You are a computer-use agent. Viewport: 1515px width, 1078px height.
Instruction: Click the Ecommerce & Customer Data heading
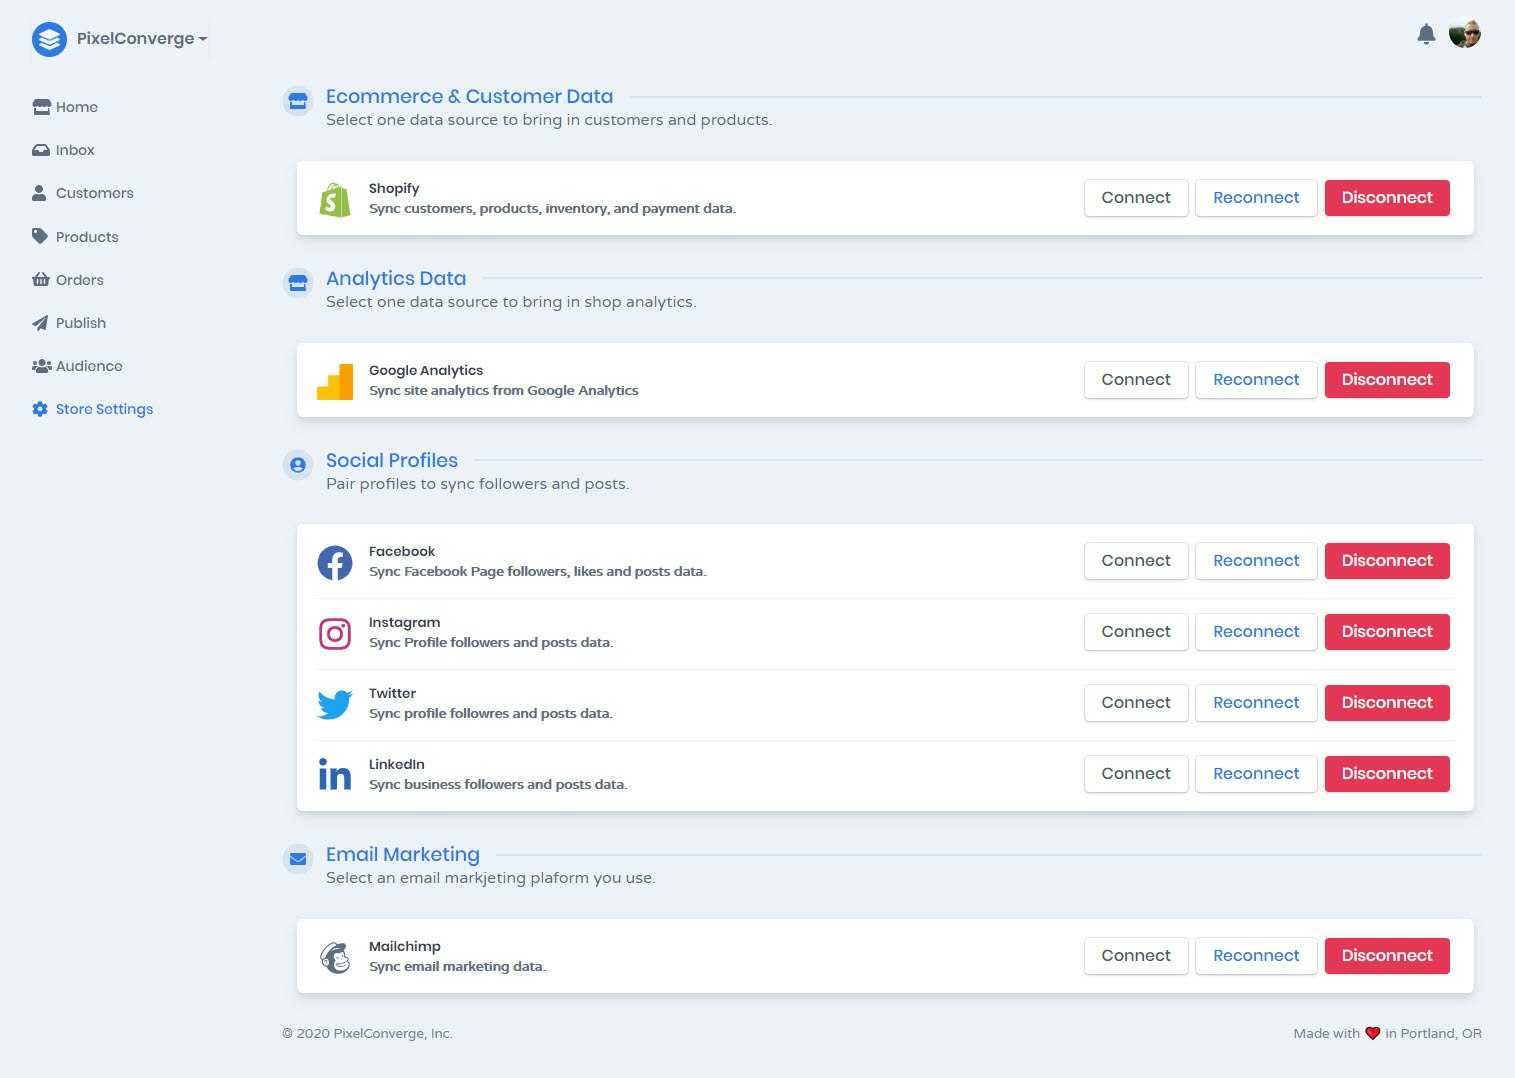[469, 97]
